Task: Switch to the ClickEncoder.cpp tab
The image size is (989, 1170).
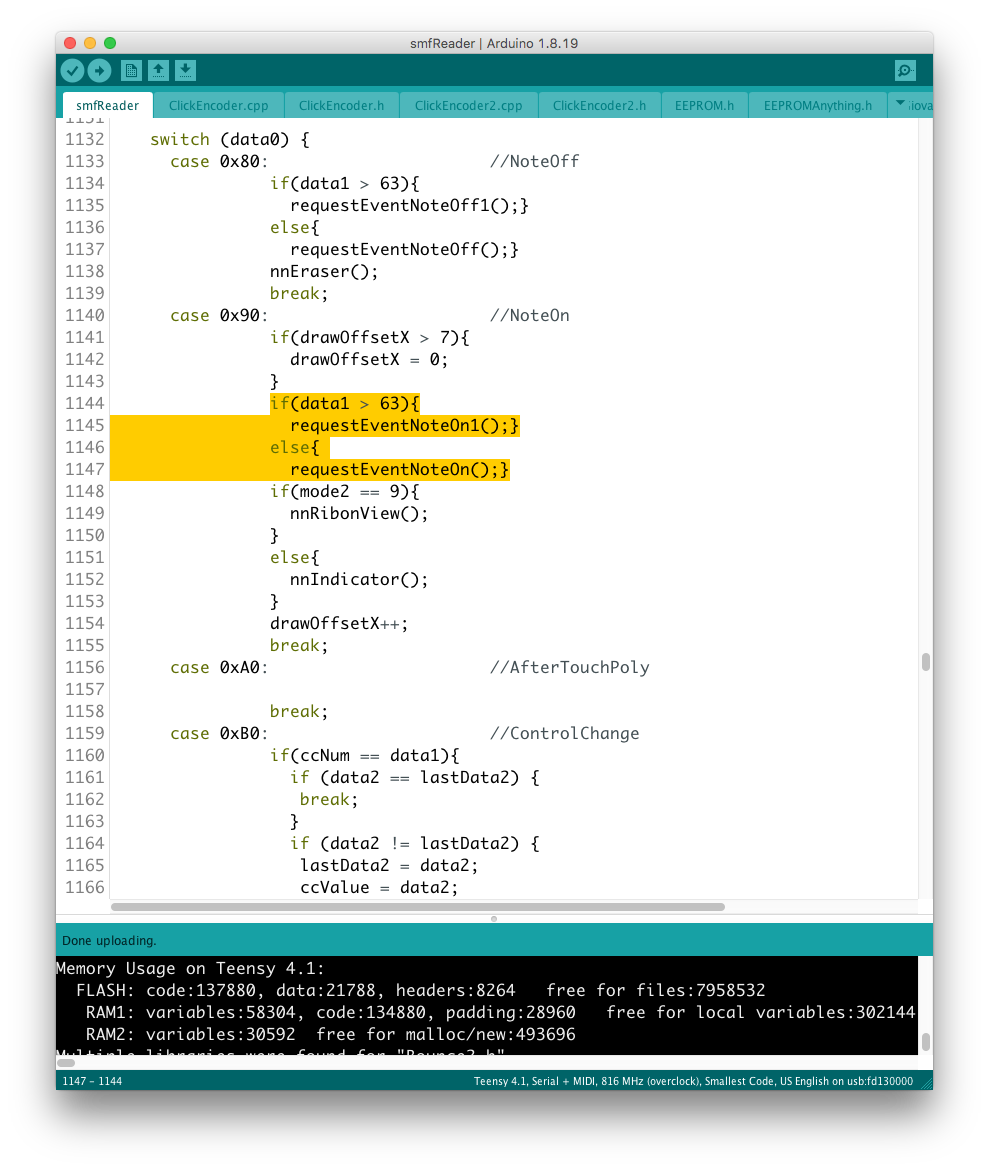Action: (x=218, y=105)
